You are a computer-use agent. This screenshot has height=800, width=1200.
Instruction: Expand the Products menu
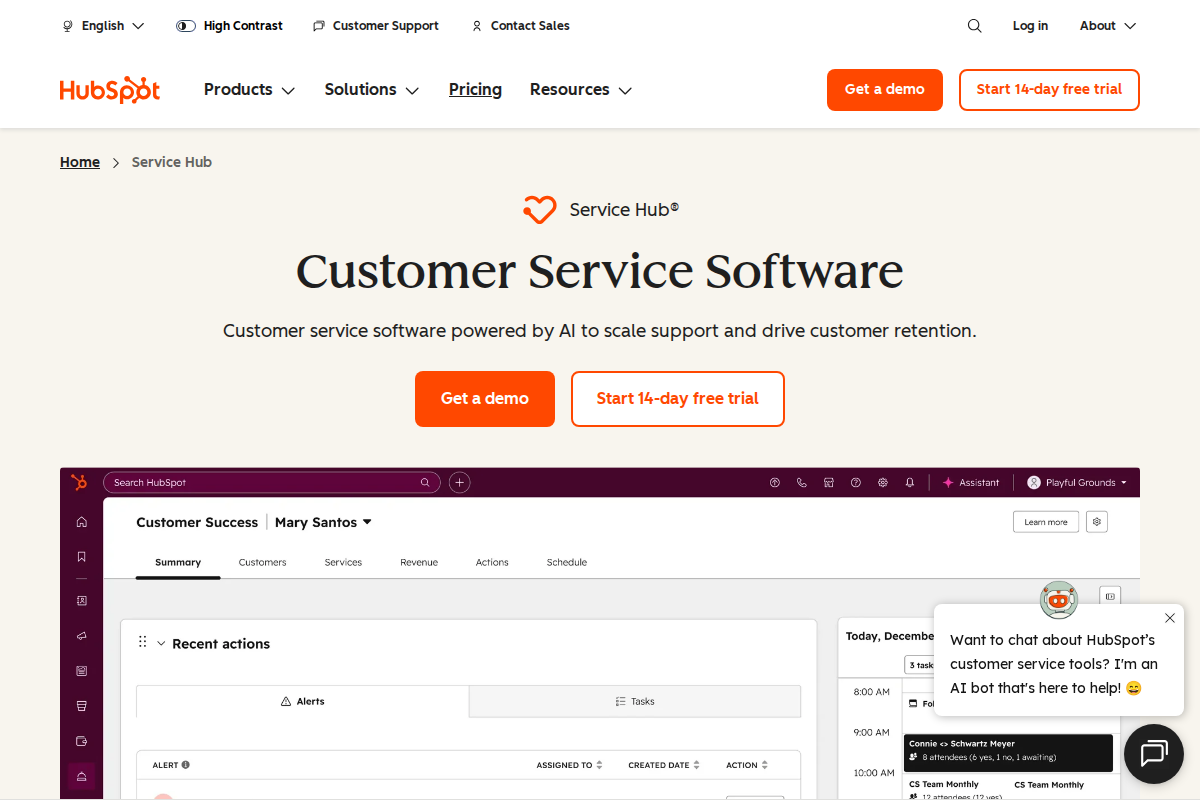pos(249,90)
